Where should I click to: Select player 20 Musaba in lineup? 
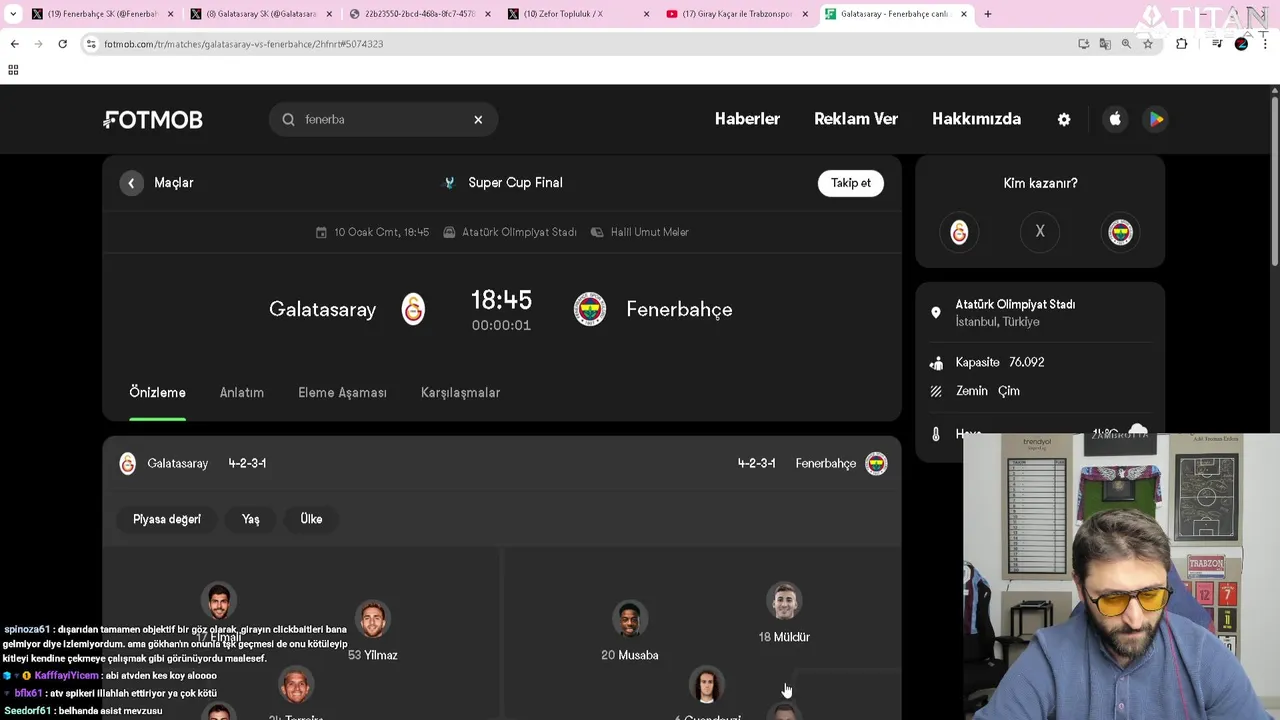click(630, 631)
